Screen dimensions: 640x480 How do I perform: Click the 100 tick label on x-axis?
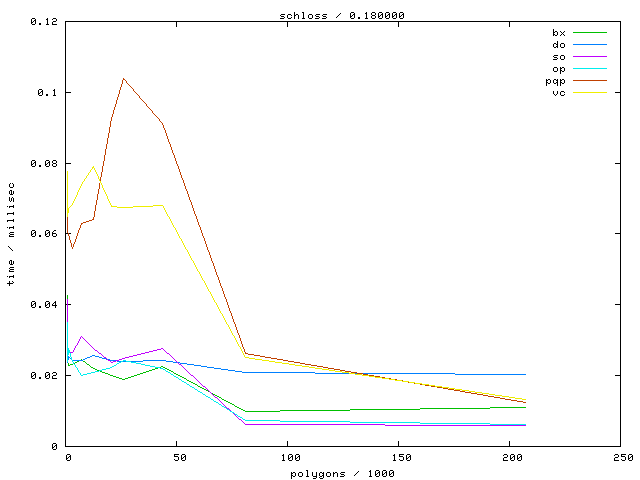[288, 458]
